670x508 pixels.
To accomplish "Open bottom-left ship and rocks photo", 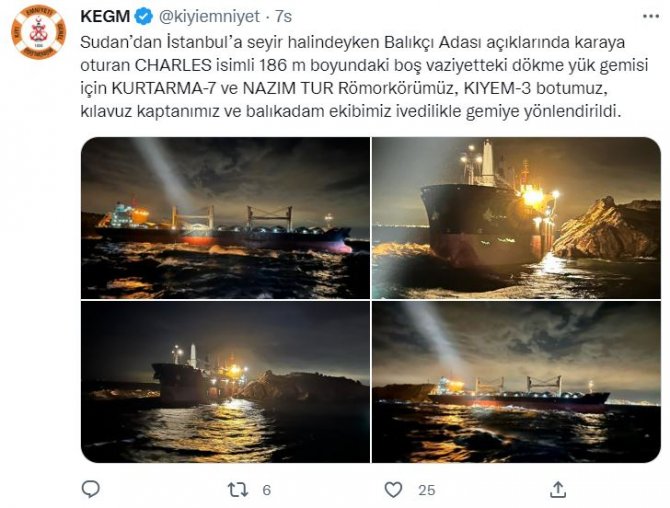I will pos(225,382).
